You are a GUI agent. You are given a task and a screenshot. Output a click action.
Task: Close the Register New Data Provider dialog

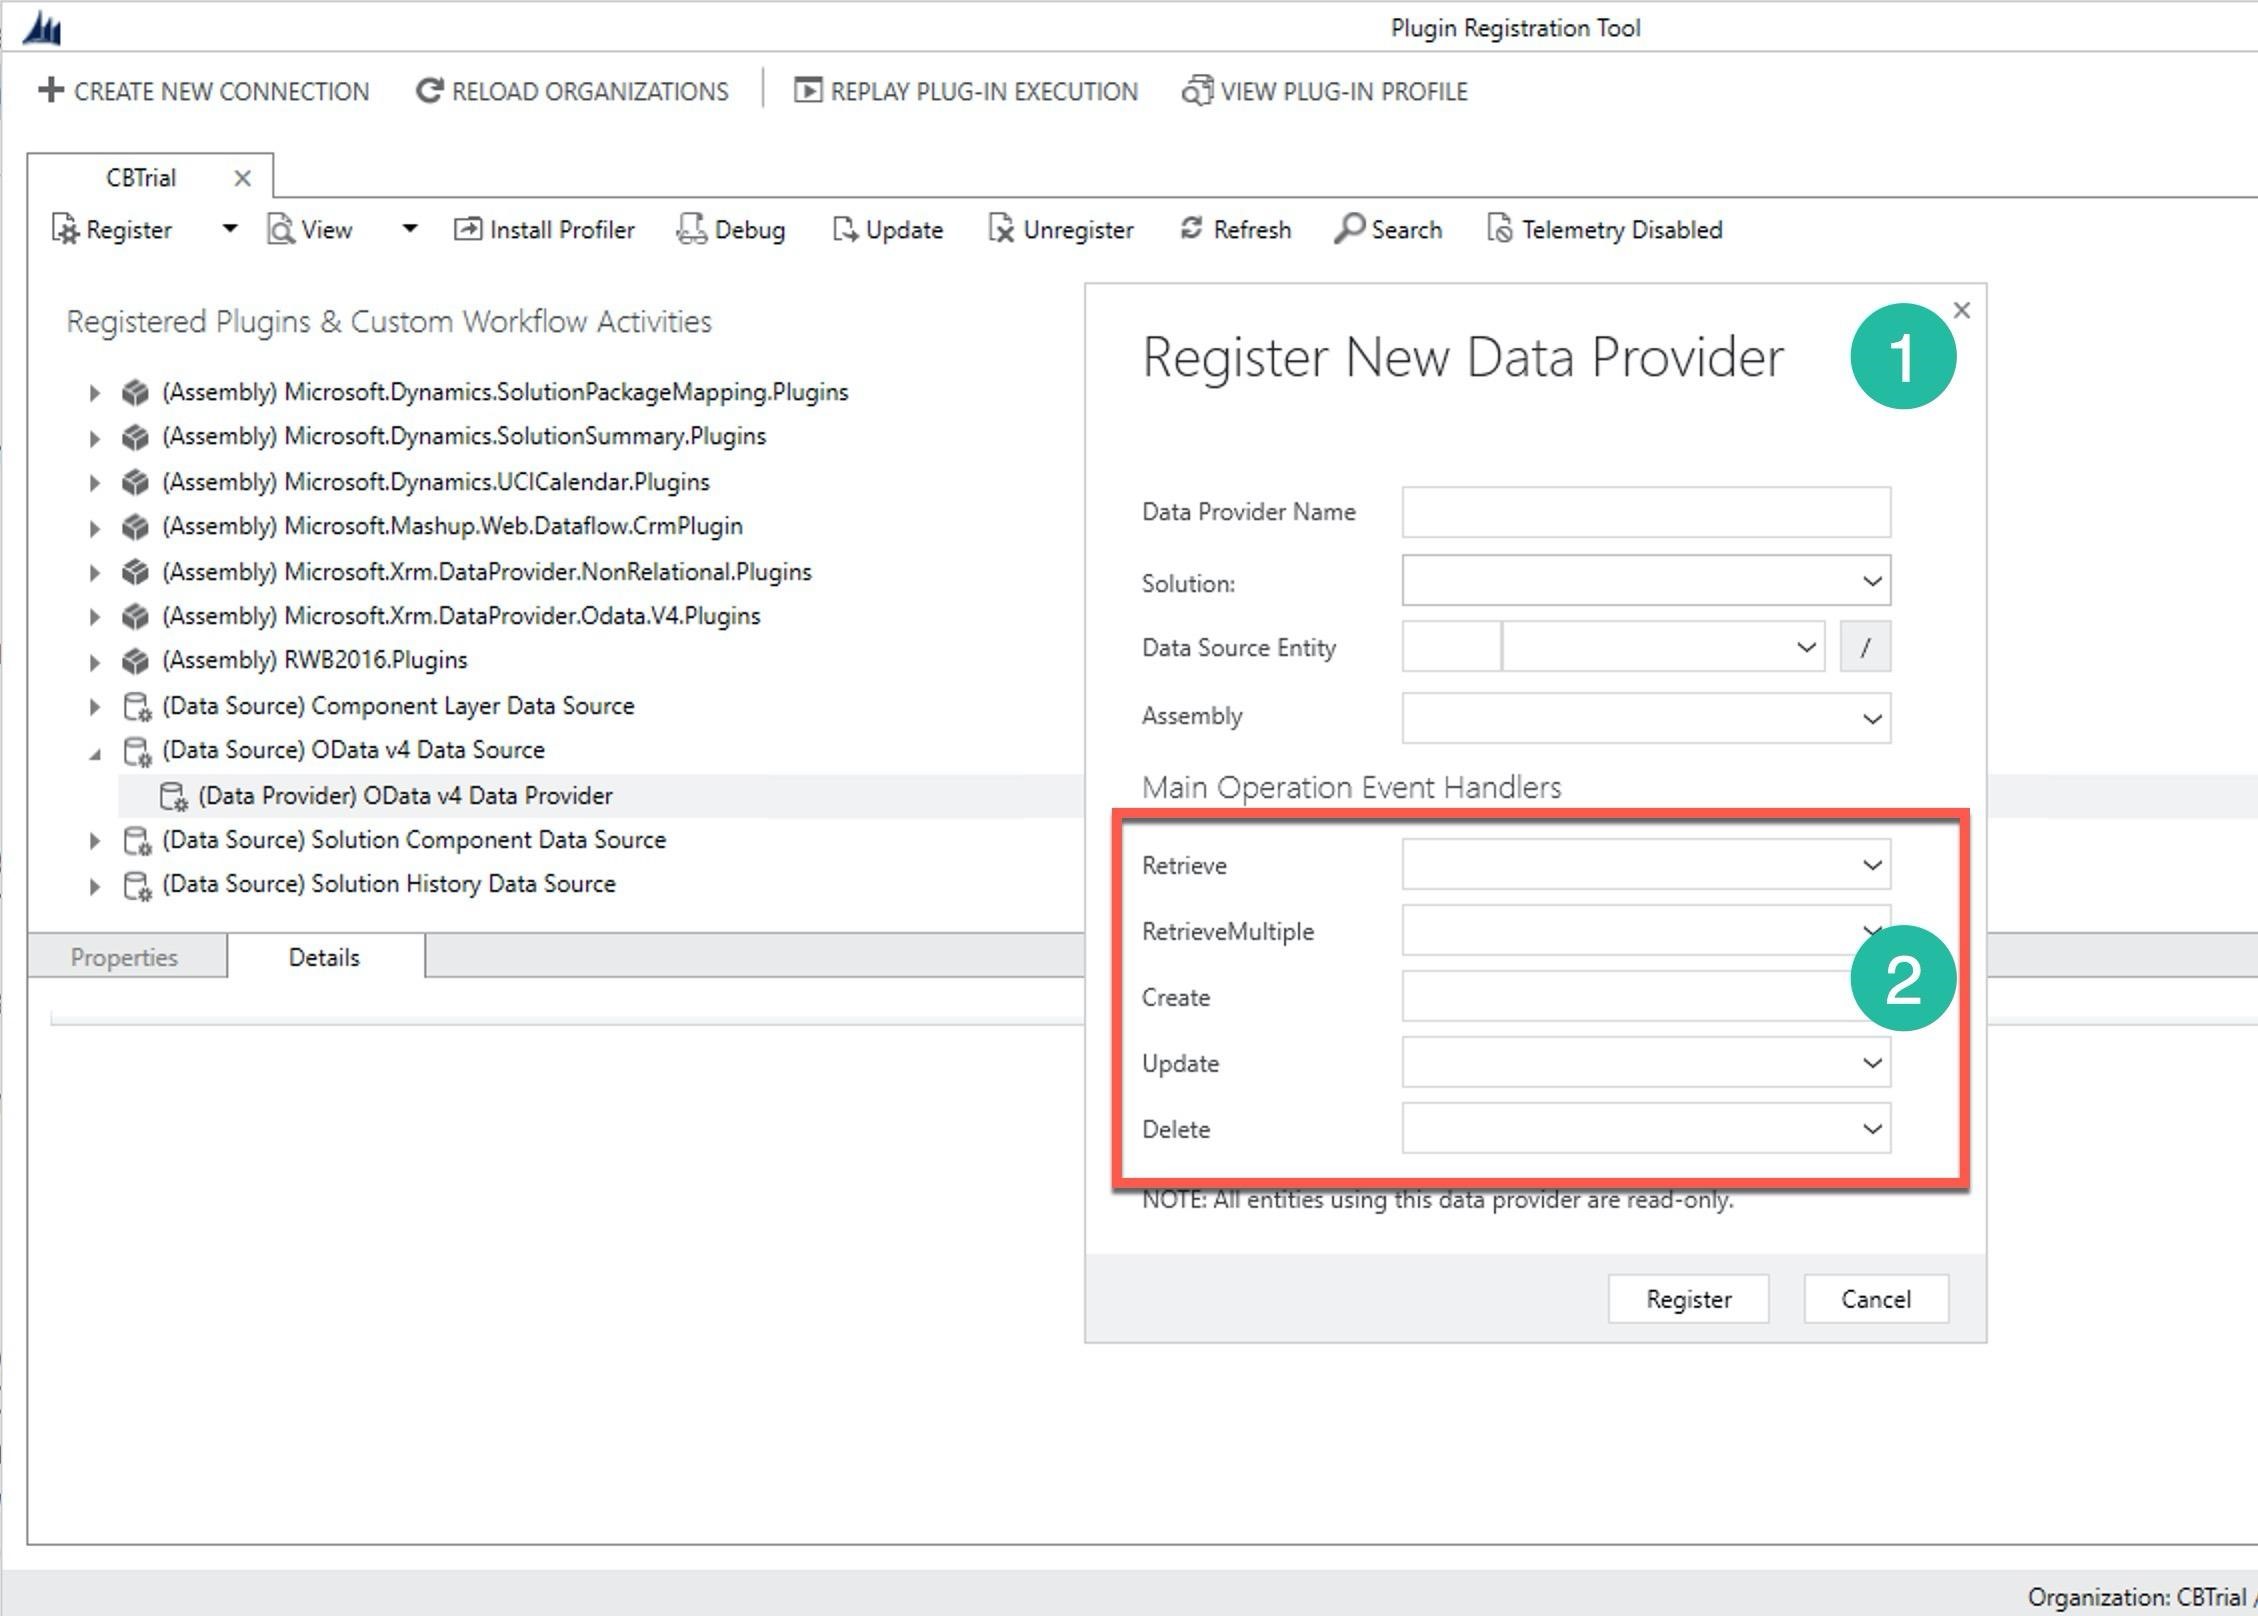tap(1961, 311)
